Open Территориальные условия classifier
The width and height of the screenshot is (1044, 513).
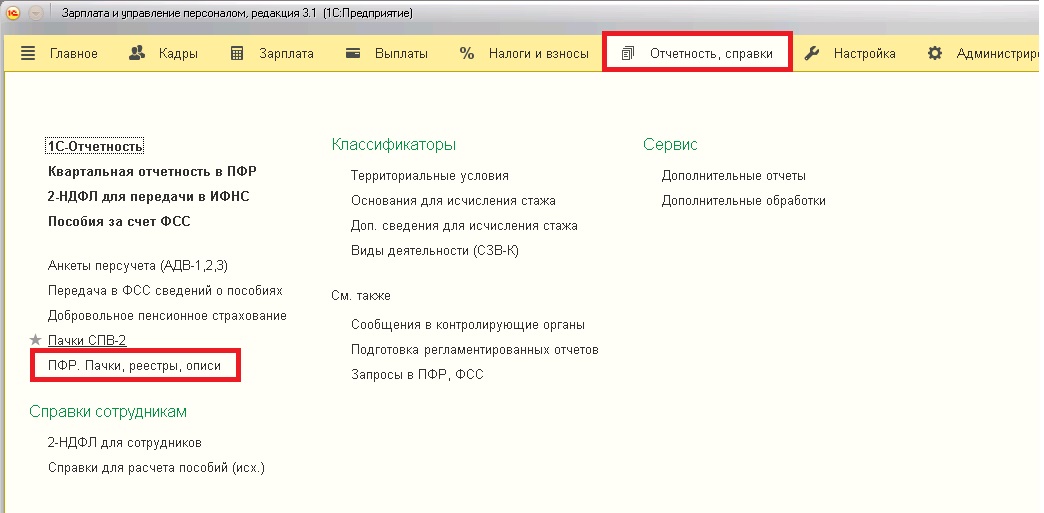click(430, 176)
